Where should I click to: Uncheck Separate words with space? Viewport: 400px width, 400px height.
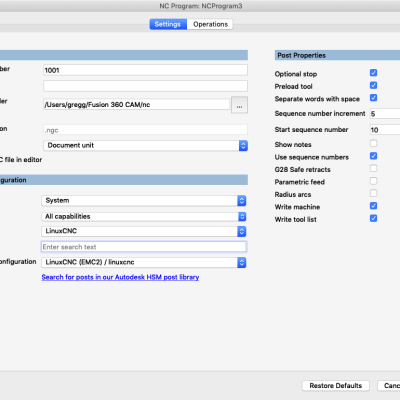pos(373,98)
